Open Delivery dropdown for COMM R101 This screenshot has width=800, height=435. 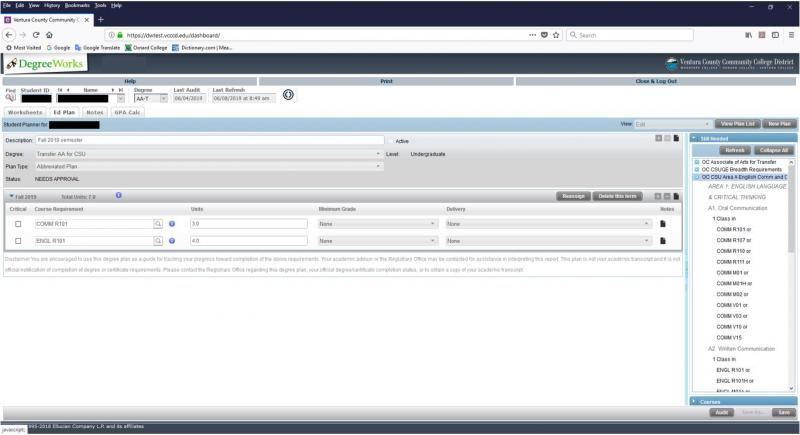coord(548,224)
